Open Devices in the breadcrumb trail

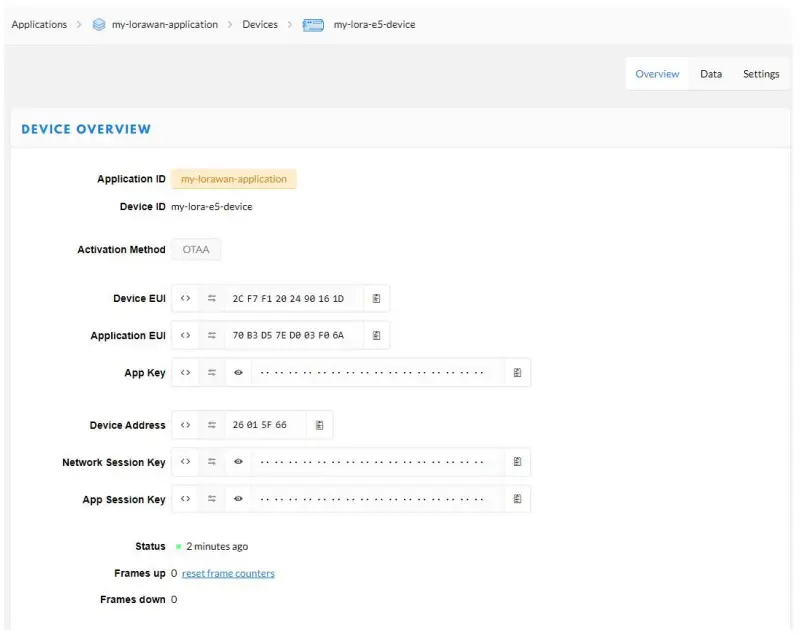pyautogui.click(x=260, y=24)
